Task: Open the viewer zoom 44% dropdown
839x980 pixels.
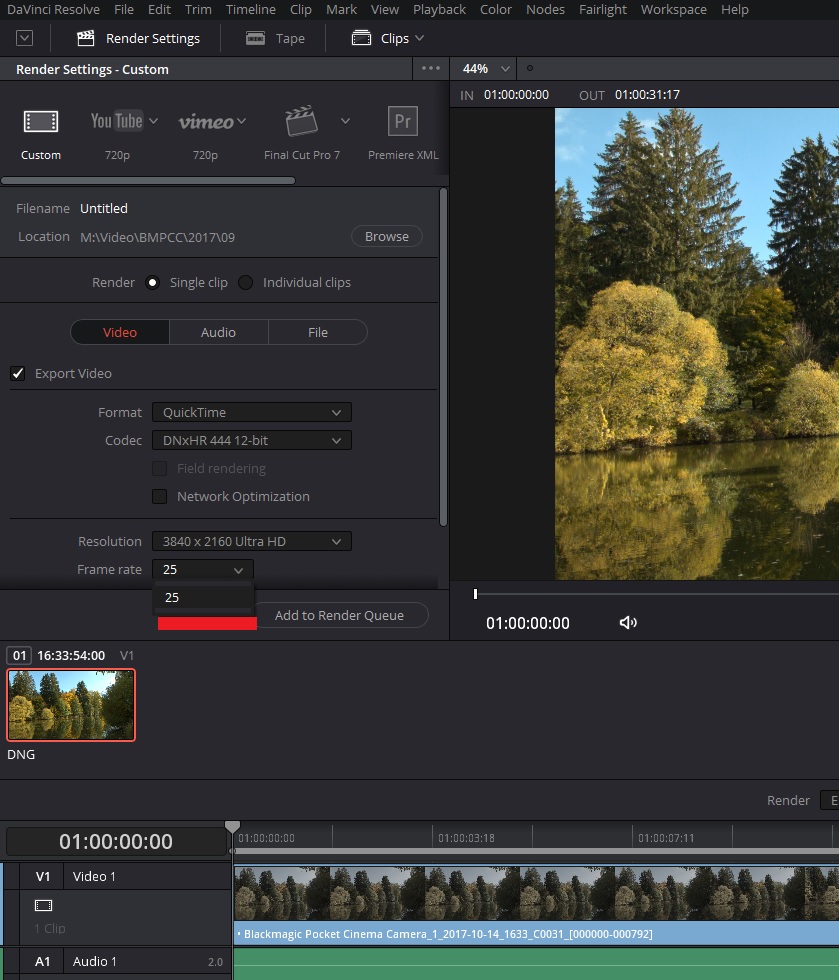Action: click(x=485, y=69)
